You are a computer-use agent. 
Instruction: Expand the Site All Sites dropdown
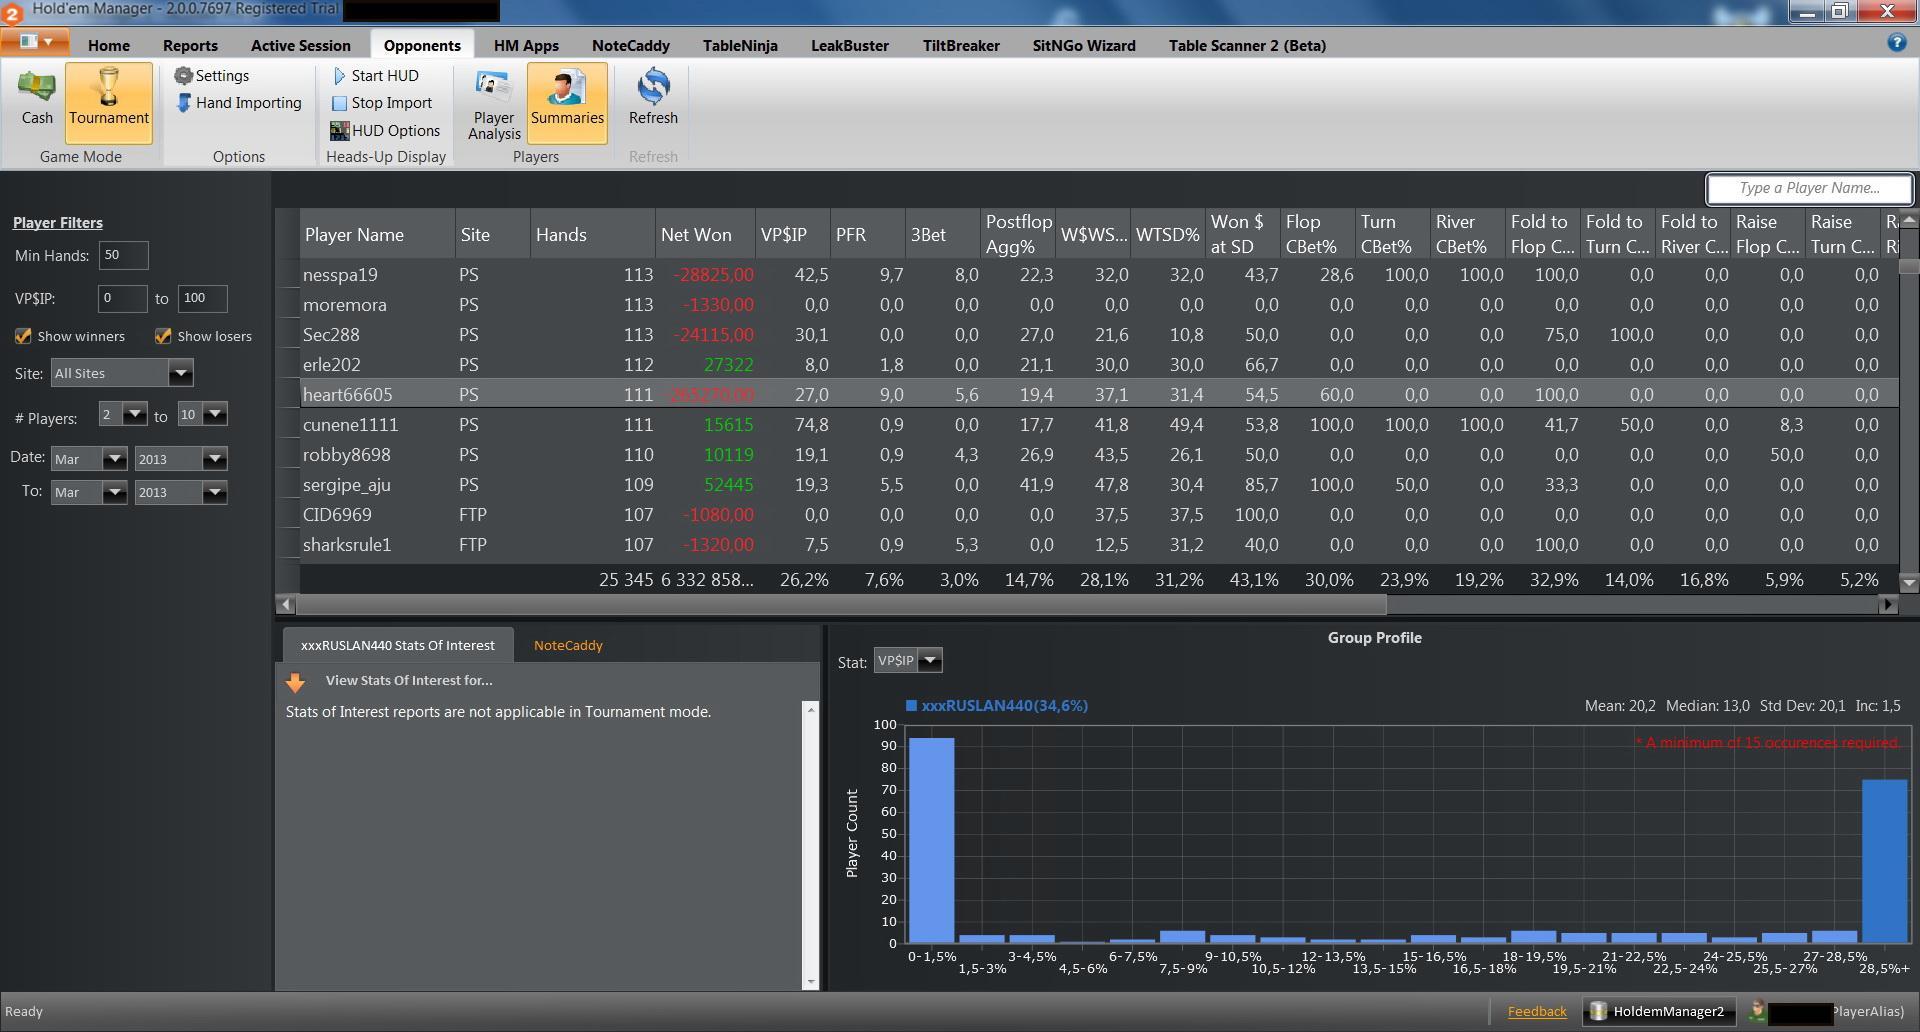coord(180,374)
